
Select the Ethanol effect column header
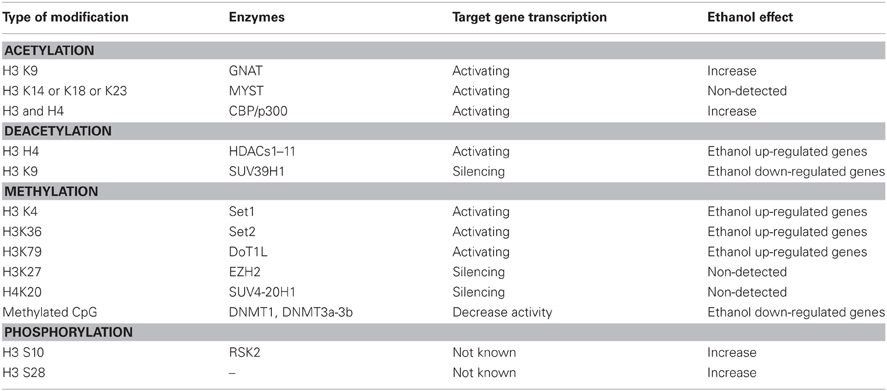[x=750, y=18]
